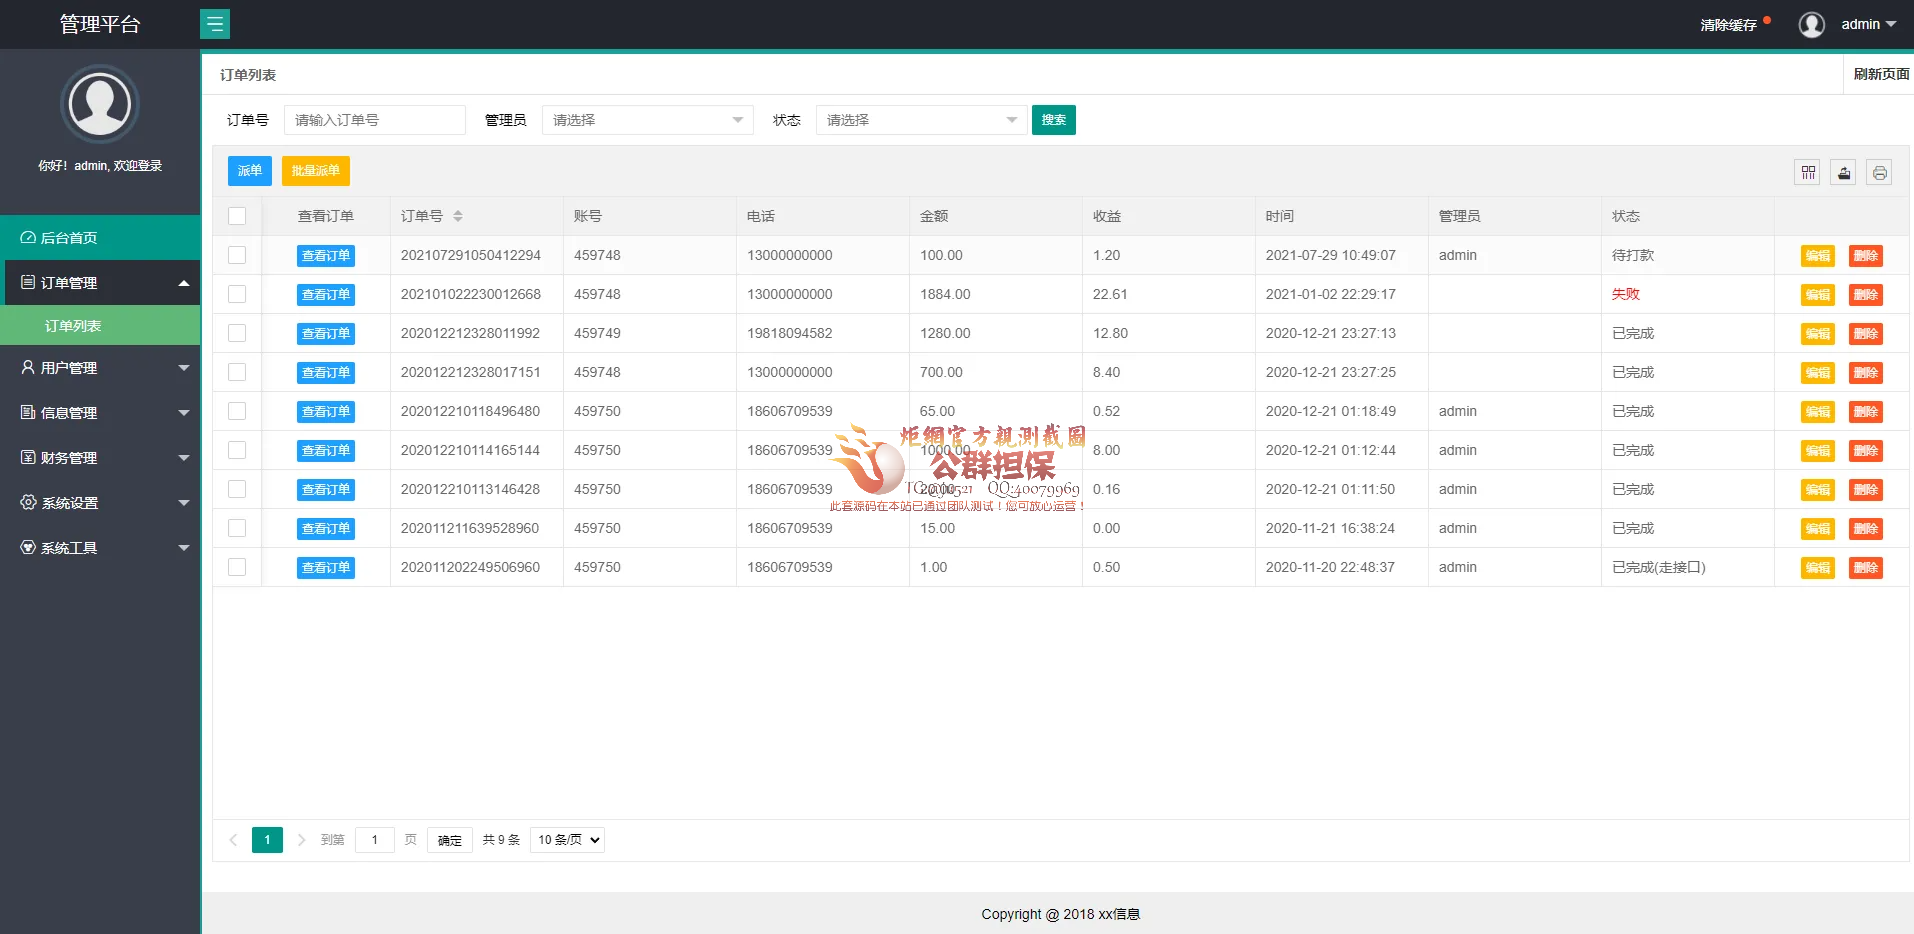This screenshot has height=934, width=1914.
Task: Check the box for order 202107291050412294
Action: pyautogui.click(x=237, y=255)
